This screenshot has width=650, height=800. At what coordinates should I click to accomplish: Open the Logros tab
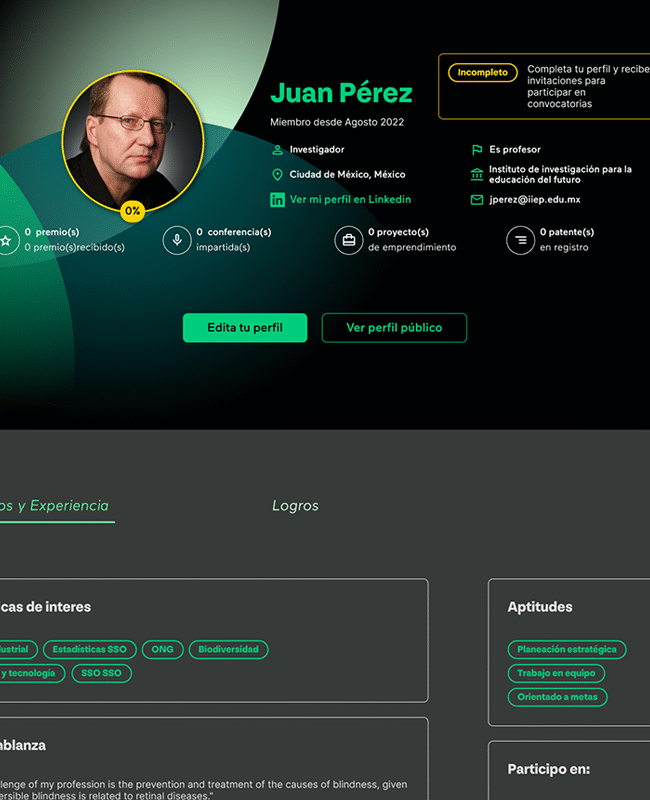click(x=295, y=506)
